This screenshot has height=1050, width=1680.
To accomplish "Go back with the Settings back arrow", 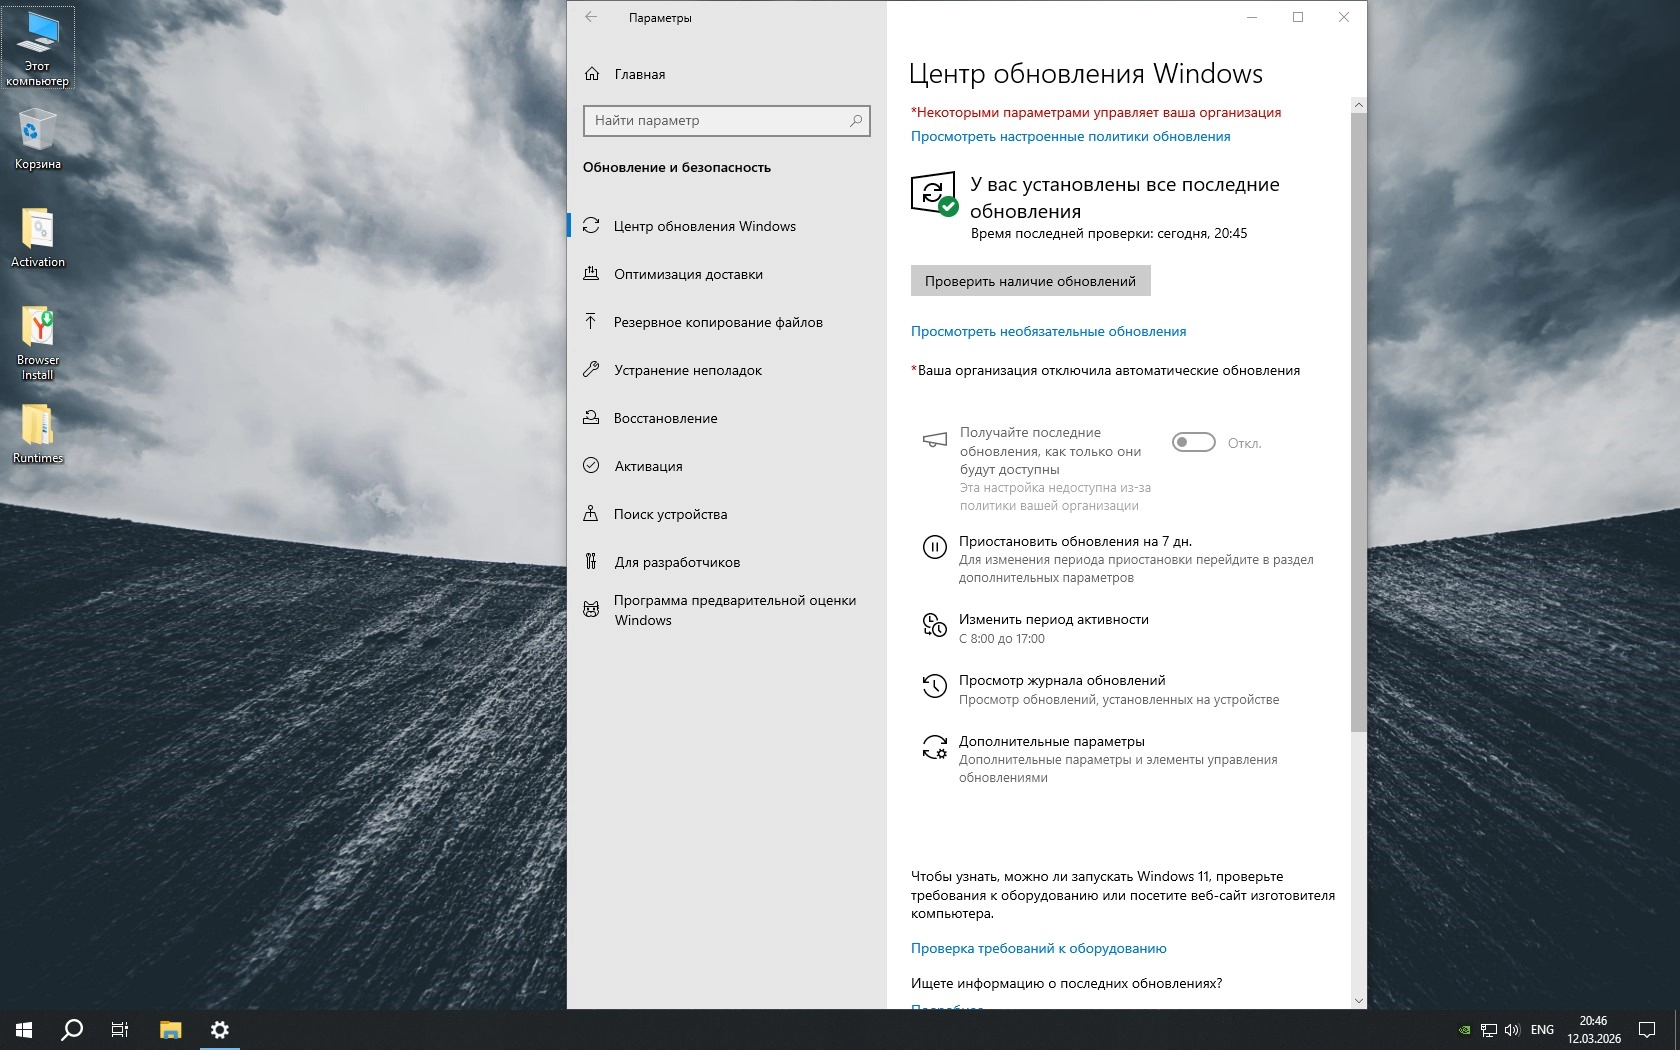I will (591, 17).
